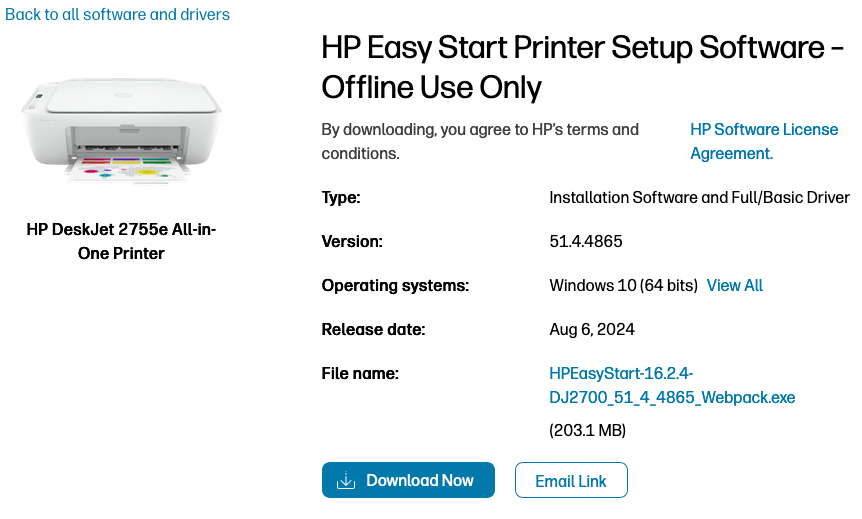Open the HP Software License Agreement
862x519 pixels.
tap(763, 142)
